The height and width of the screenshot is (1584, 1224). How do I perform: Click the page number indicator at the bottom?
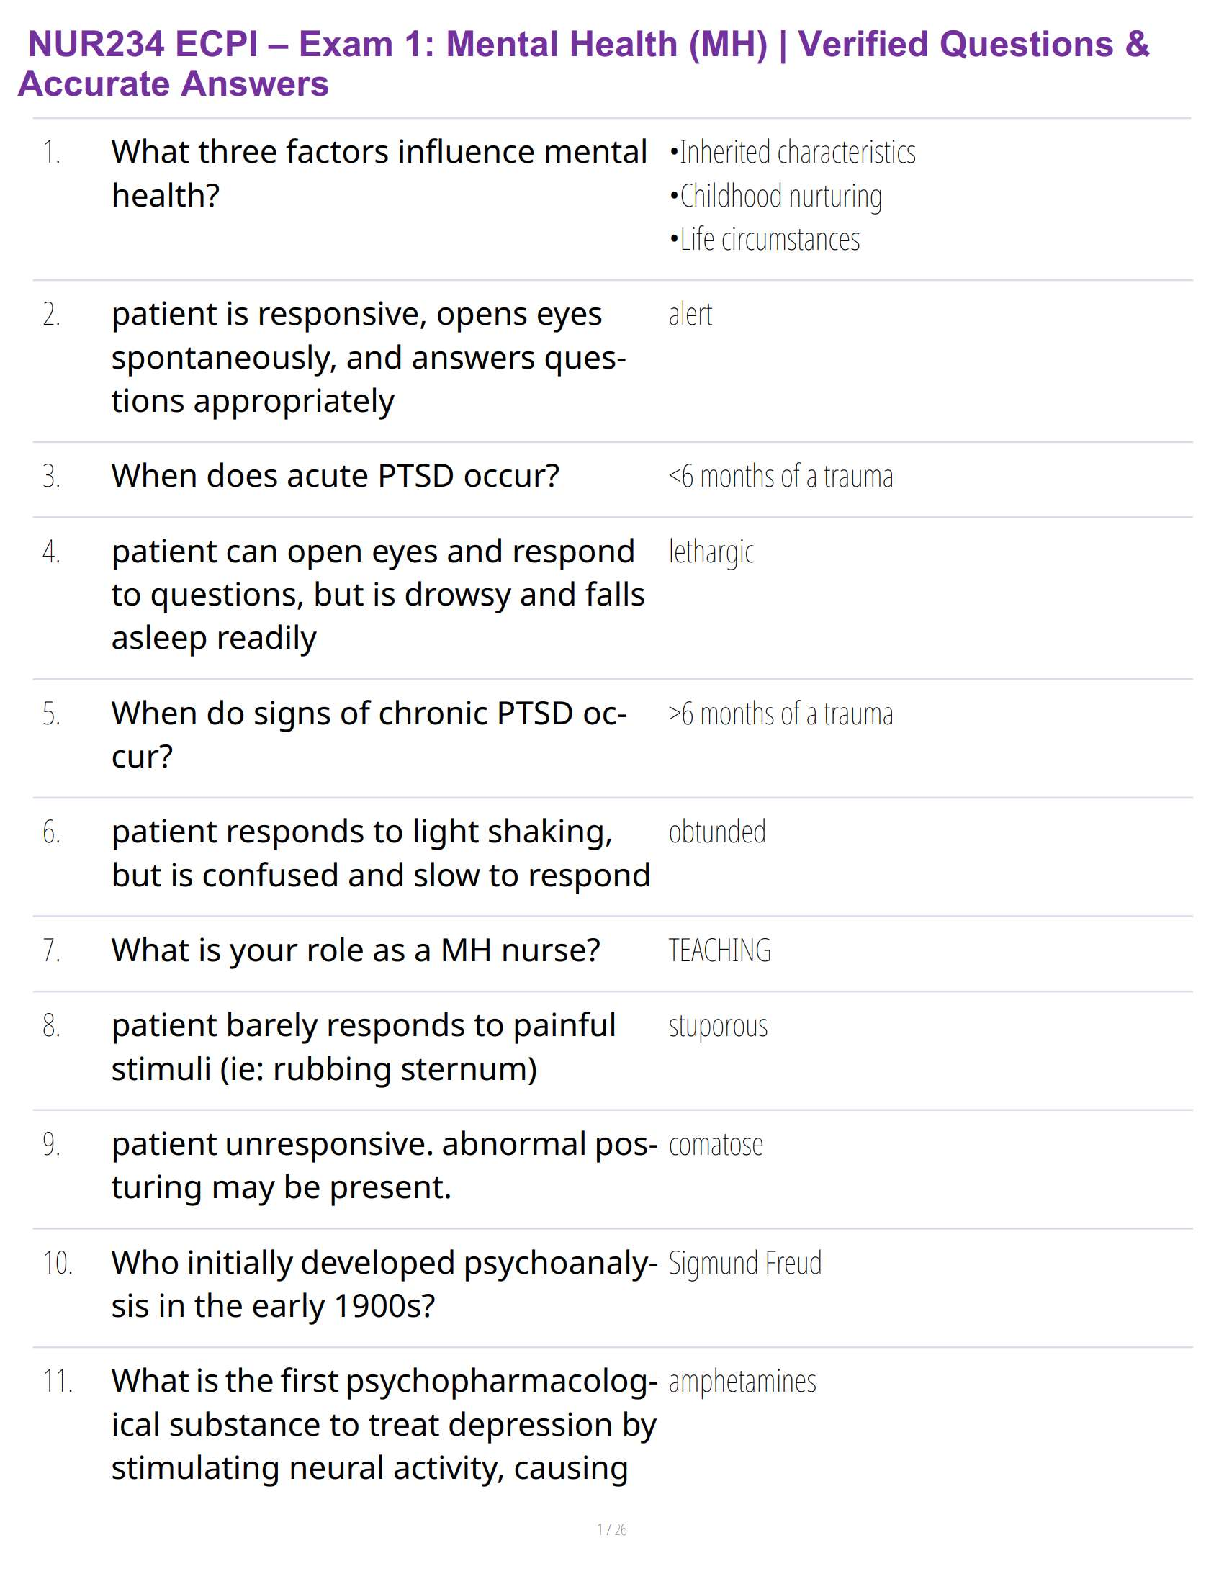click(611, 1529)
